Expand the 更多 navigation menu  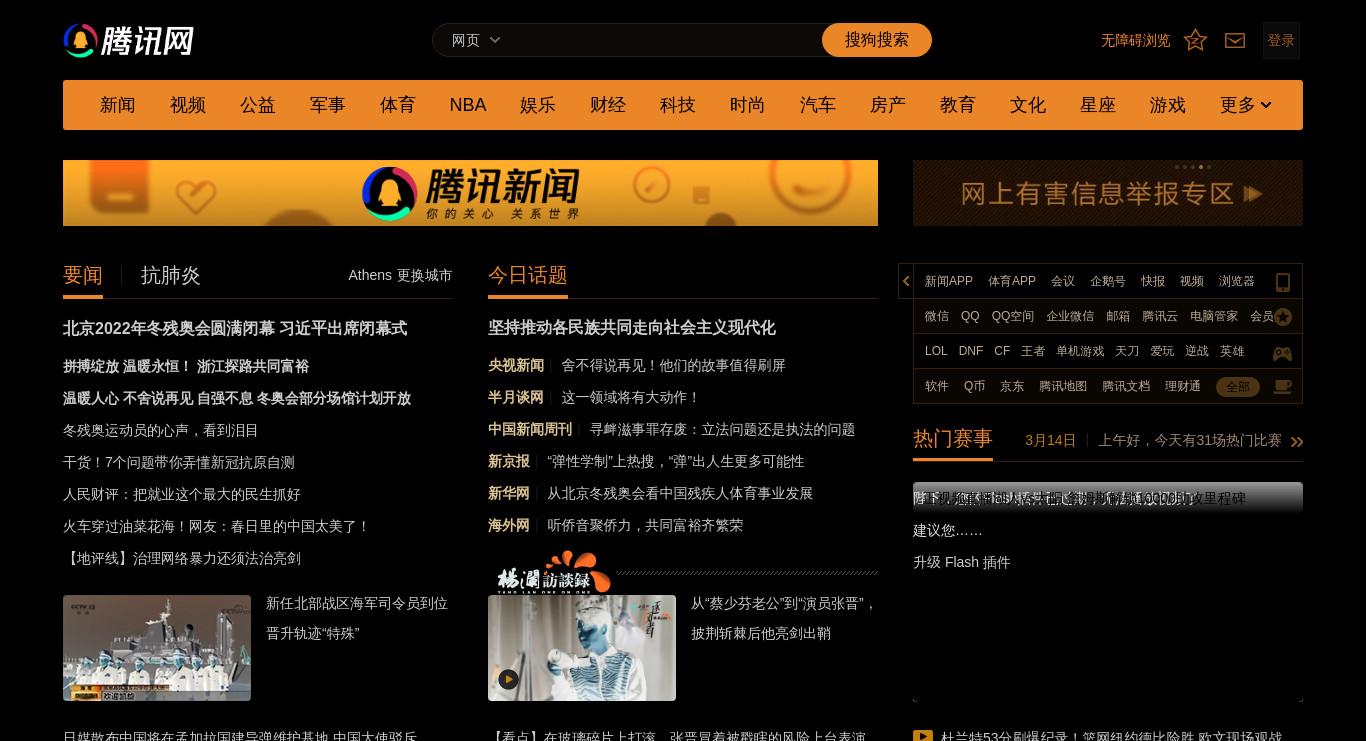[1246, 105]
